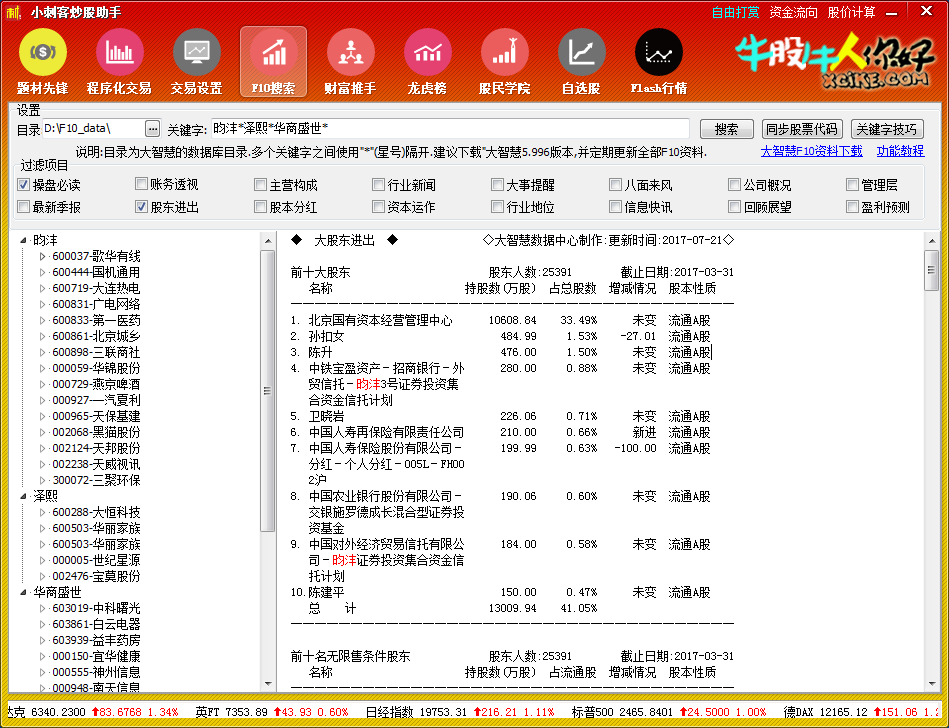Click the 同步股票代码 button
Image resolution: width=949 pixels, height=728 pixels.
(x=802, y=129)
